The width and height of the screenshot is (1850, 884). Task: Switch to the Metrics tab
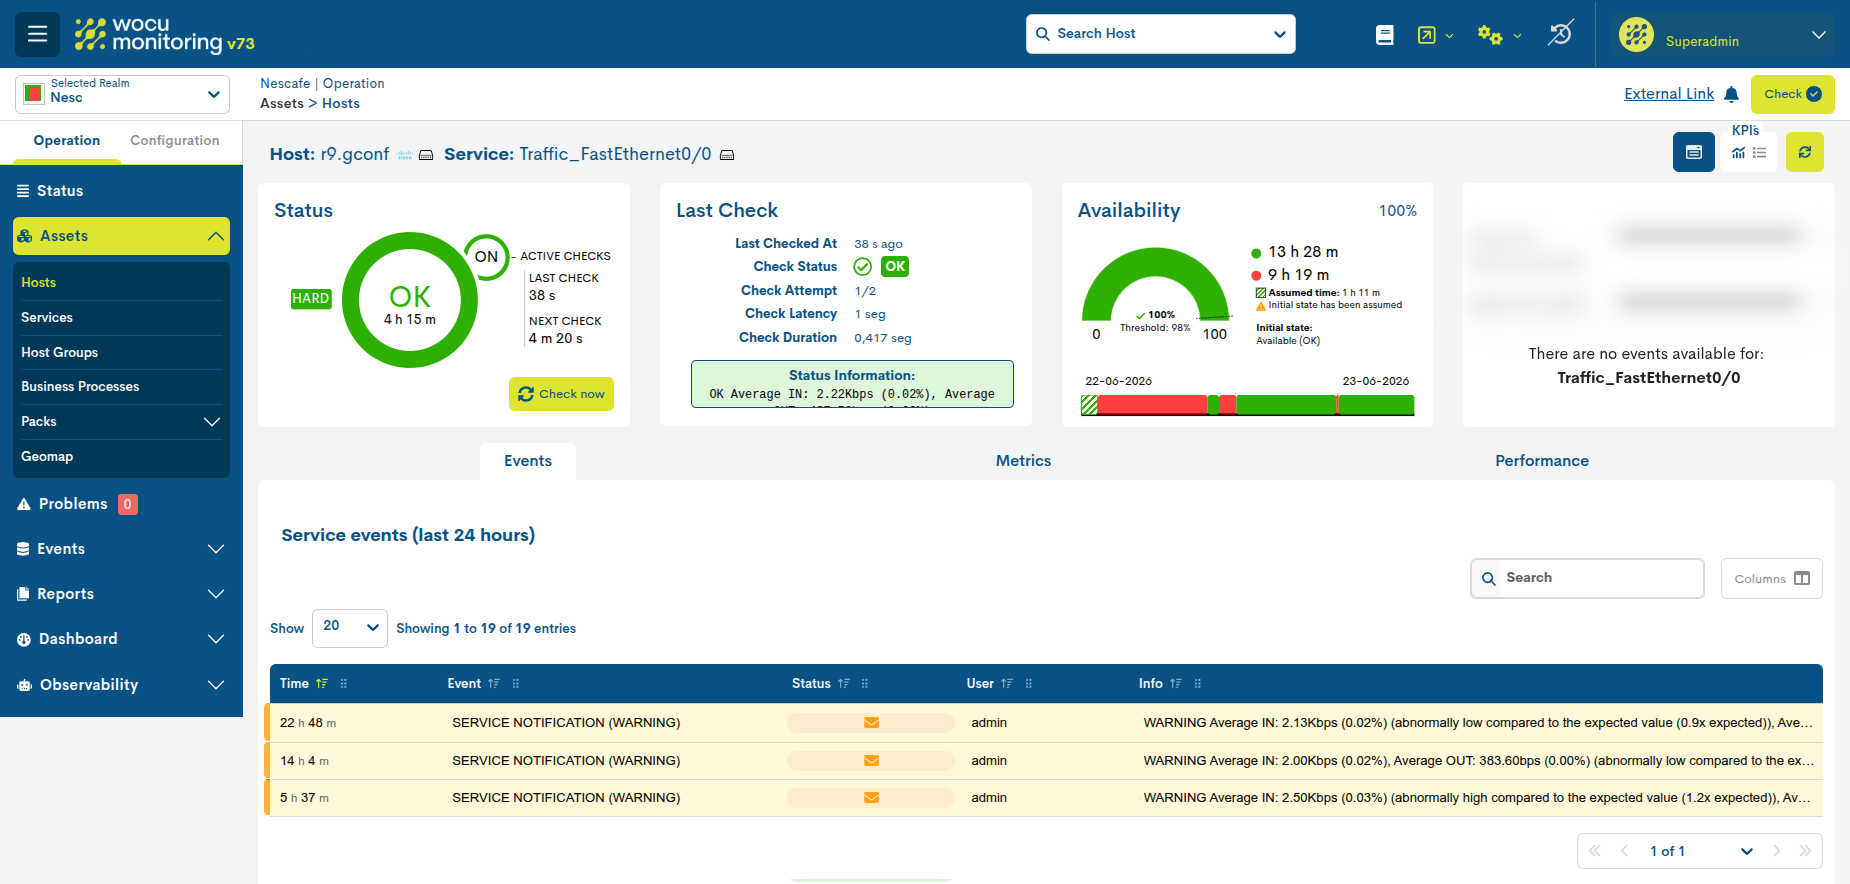tap(1023, 461)
